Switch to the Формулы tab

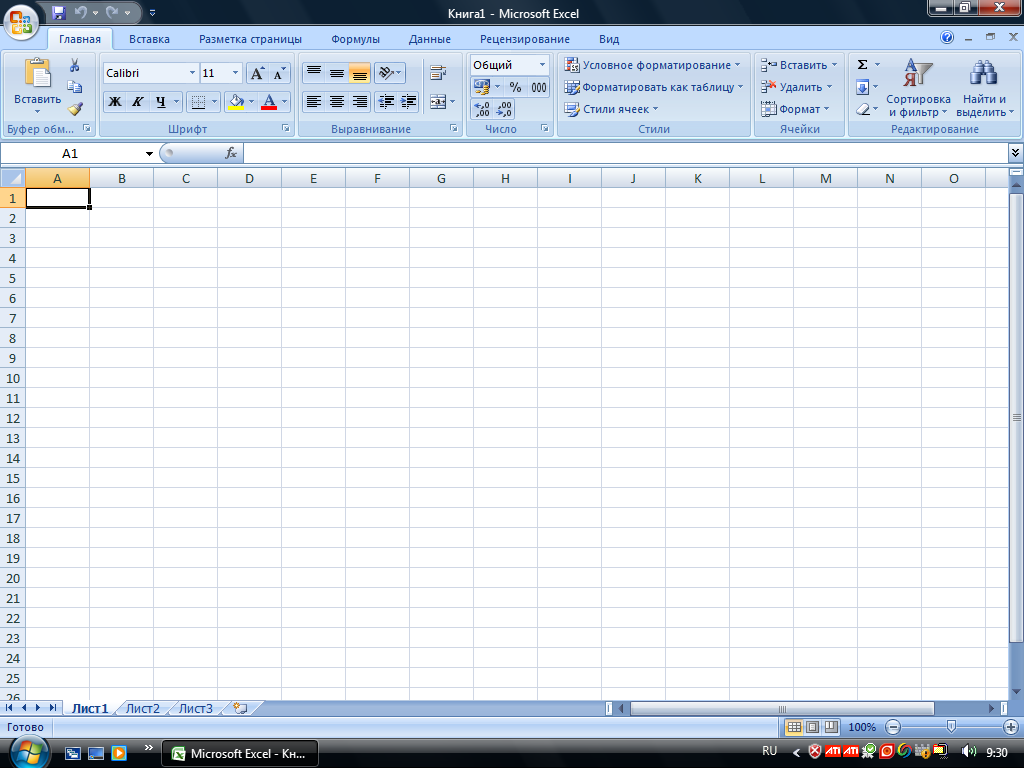(355, 39)
